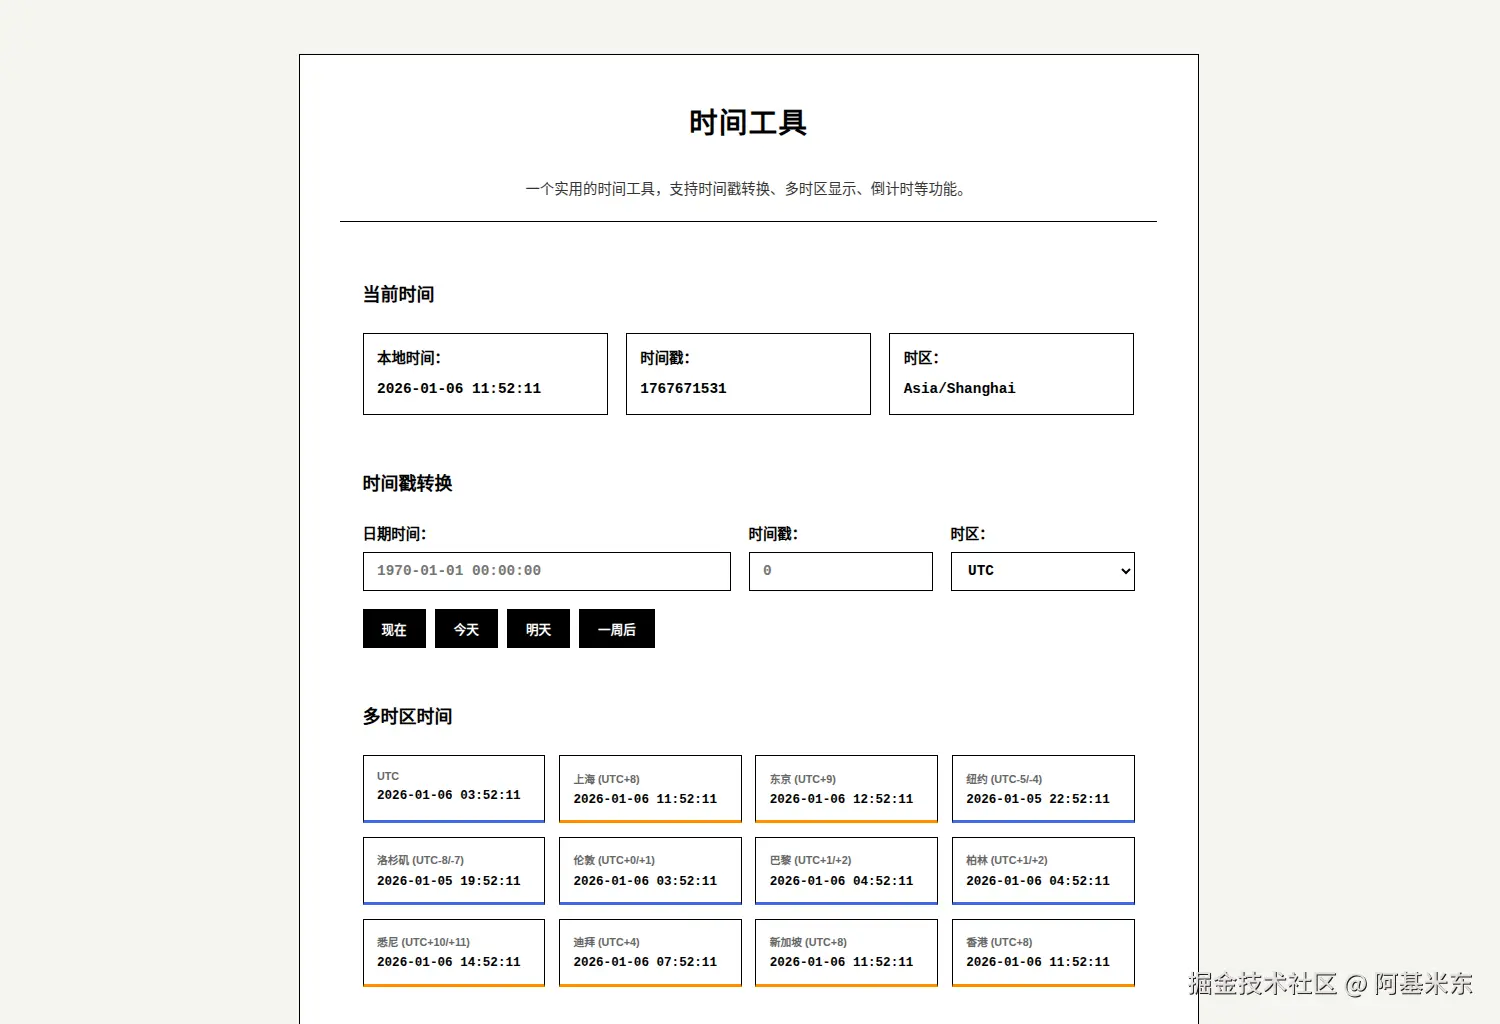Click the timestamp value 1767671531

tap(684, 388)
